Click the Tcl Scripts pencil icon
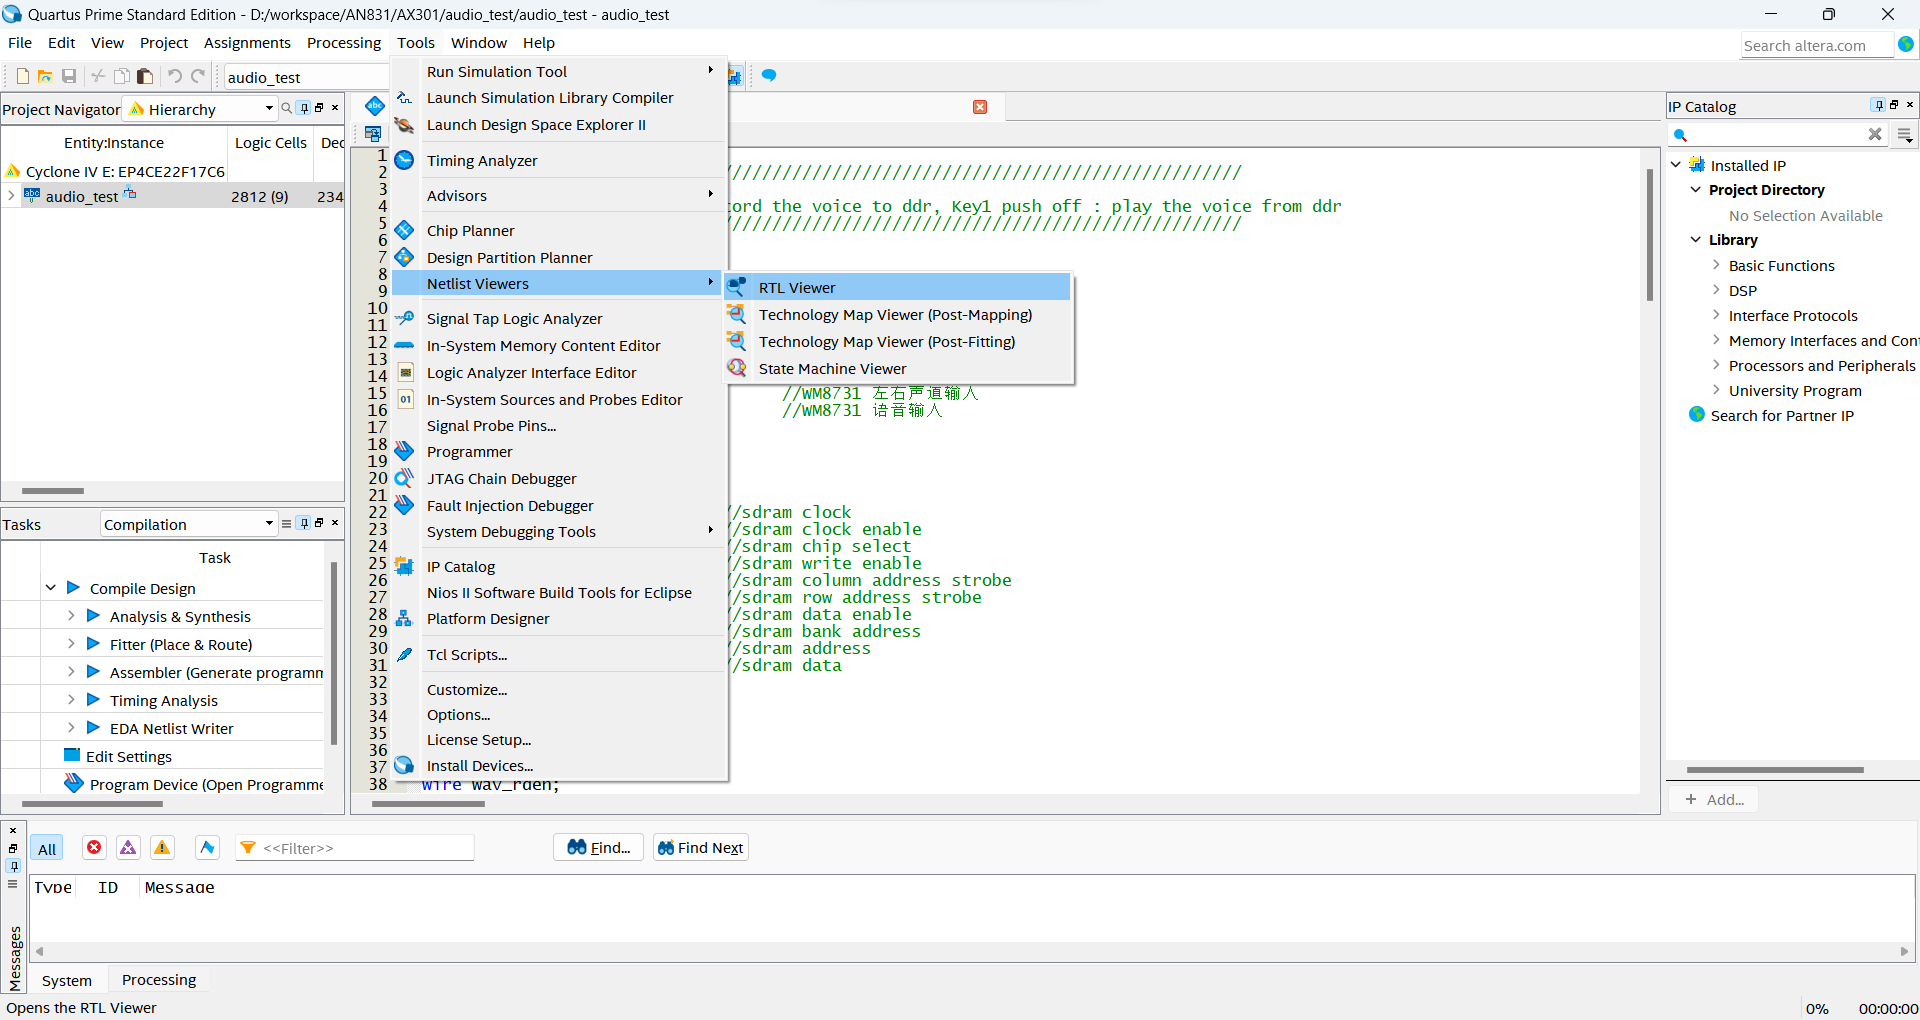Viewport: 1920px width, 1020px height. coord(404,654)
